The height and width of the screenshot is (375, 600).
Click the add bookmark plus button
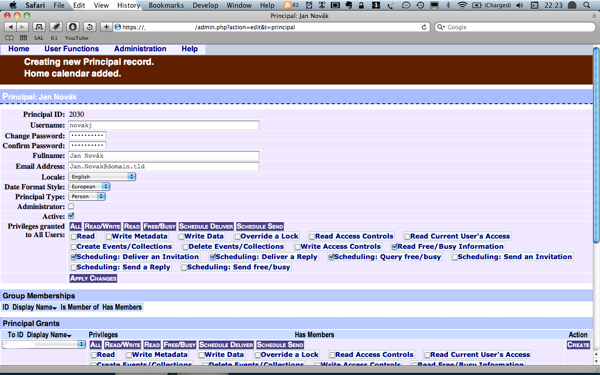[106, 27]
